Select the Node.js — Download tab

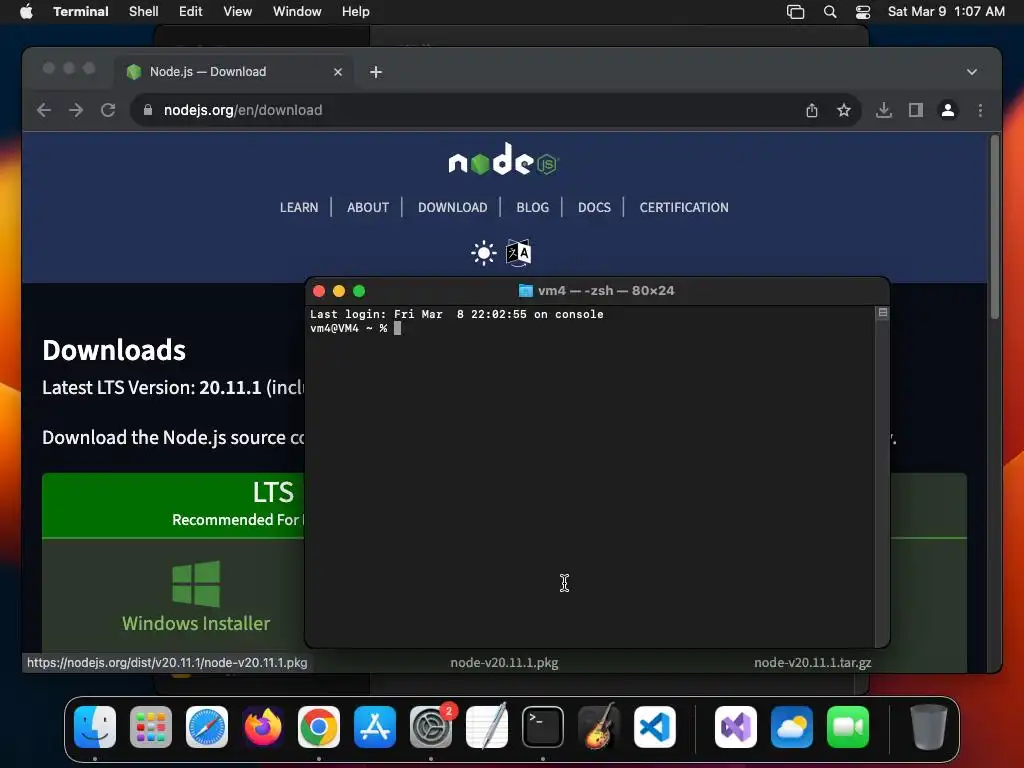234,72
